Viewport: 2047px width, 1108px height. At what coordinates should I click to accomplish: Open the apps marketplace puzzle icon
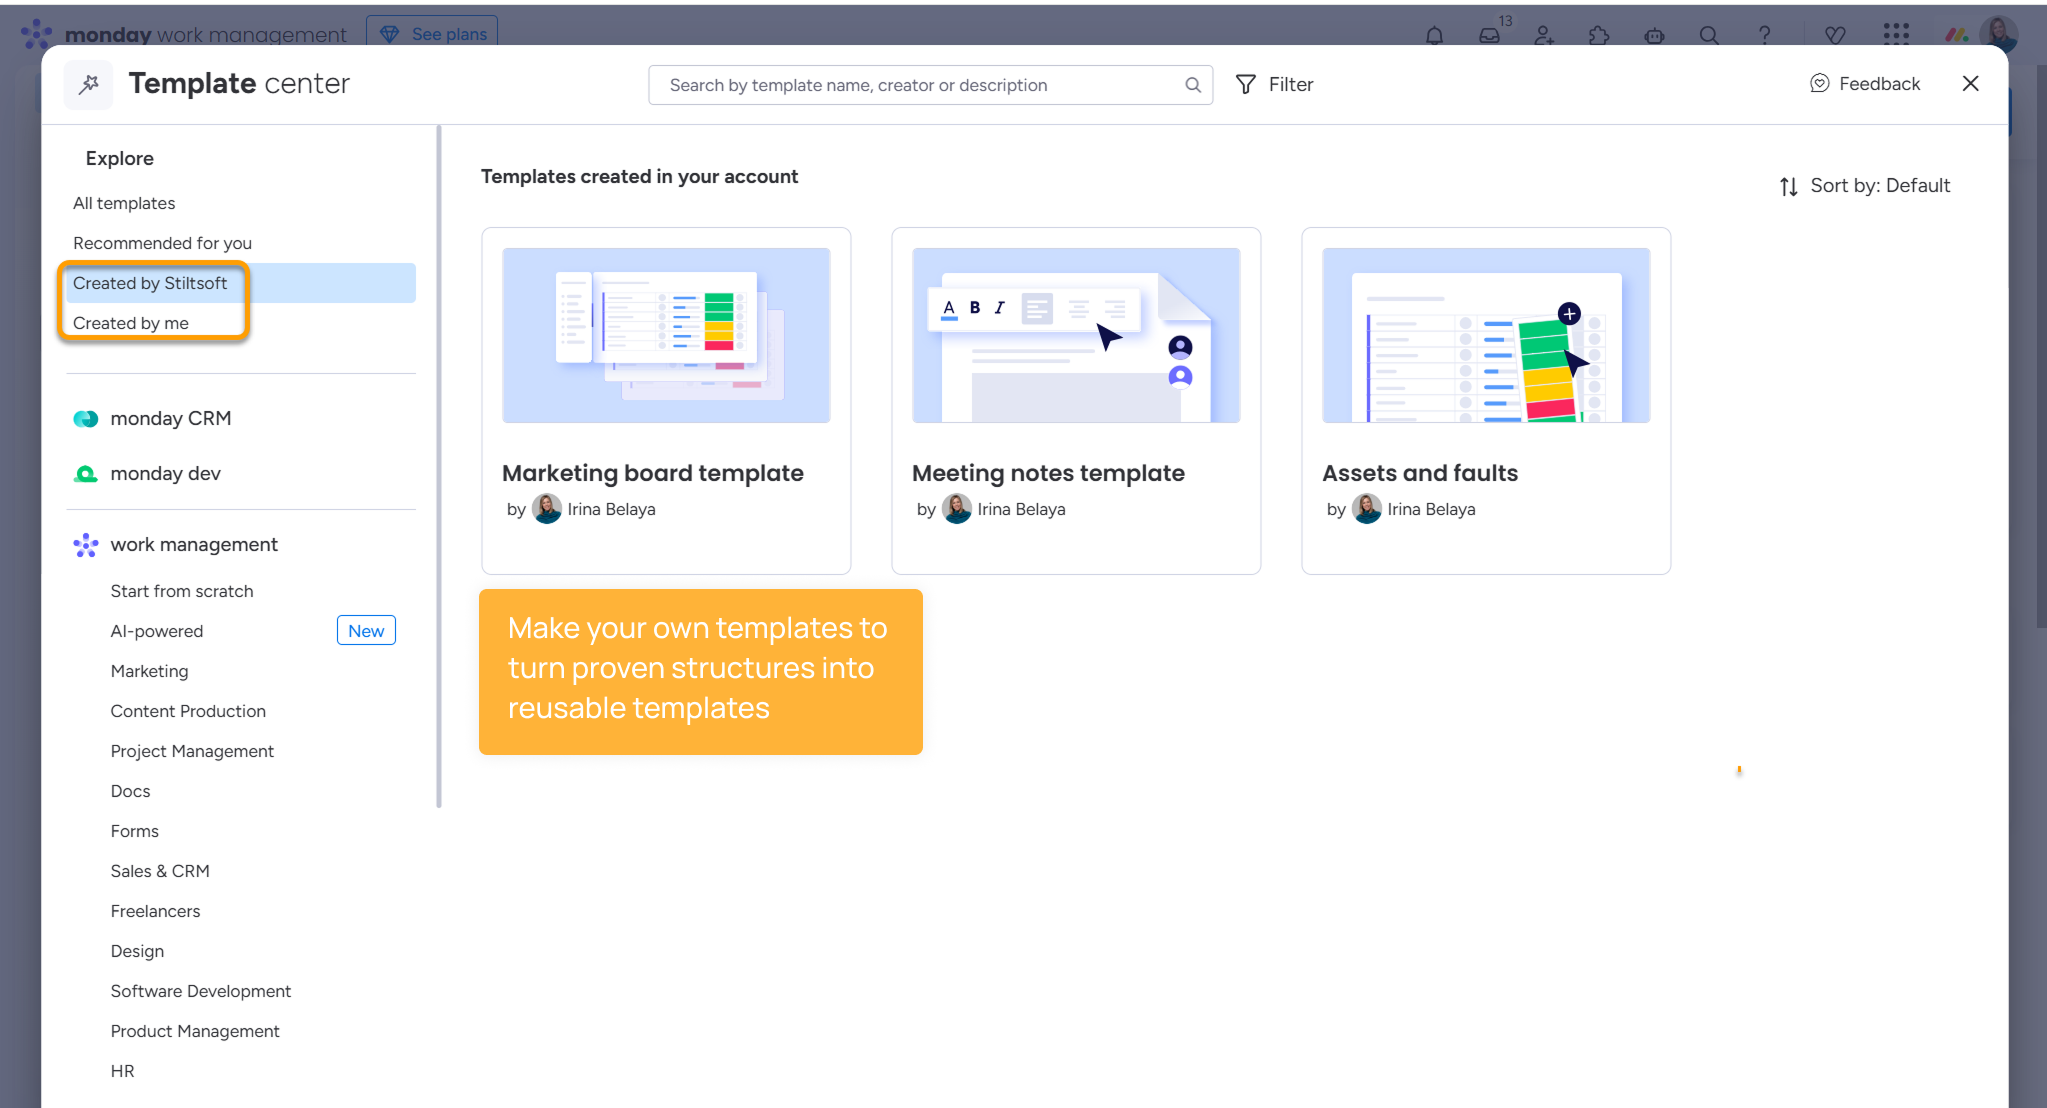(x=1598, y=33)
